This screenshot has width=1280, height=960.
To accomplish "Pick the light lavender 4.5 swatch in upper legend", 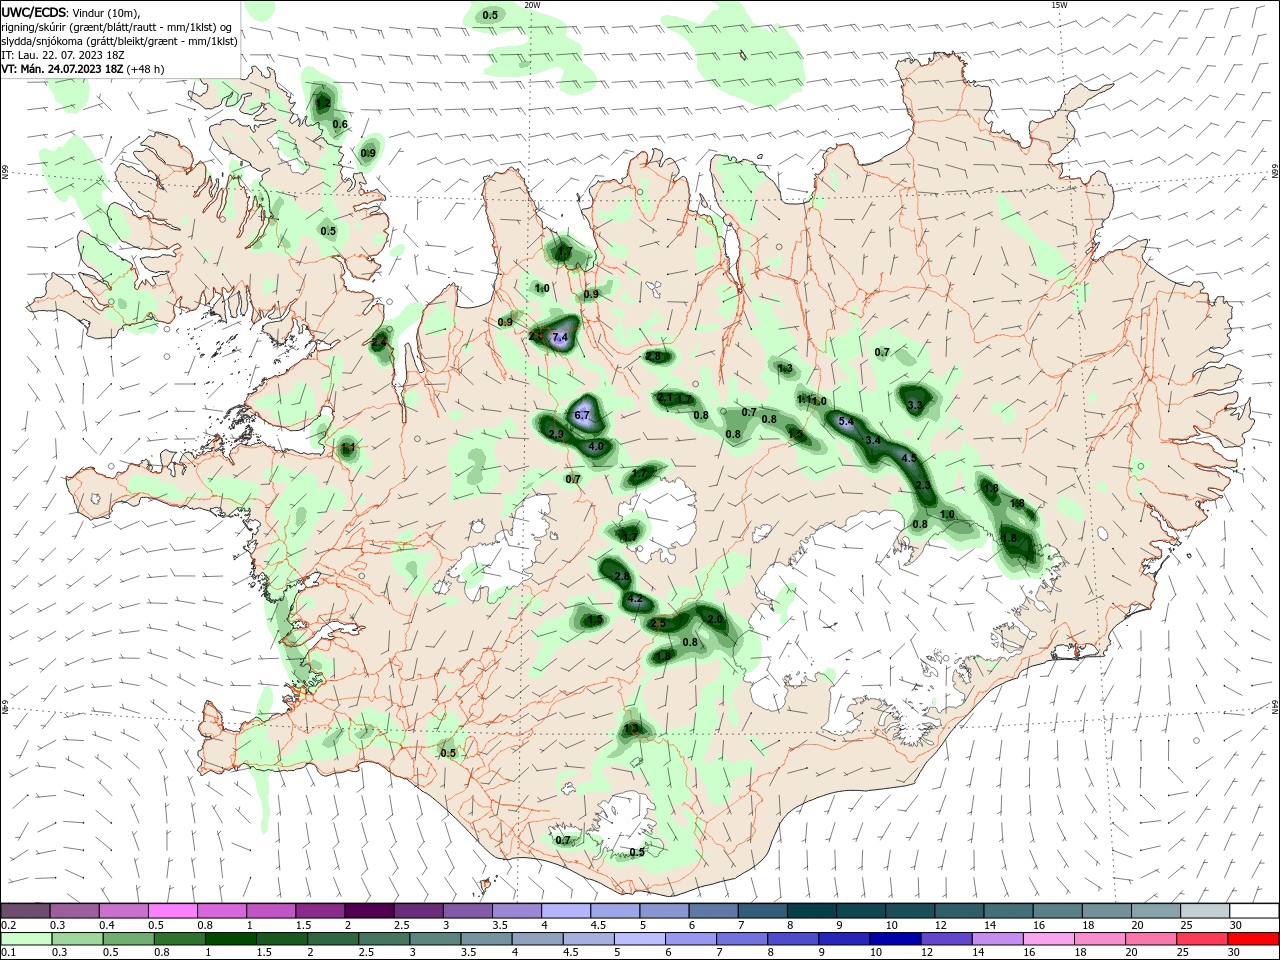I will click(615, 910).
